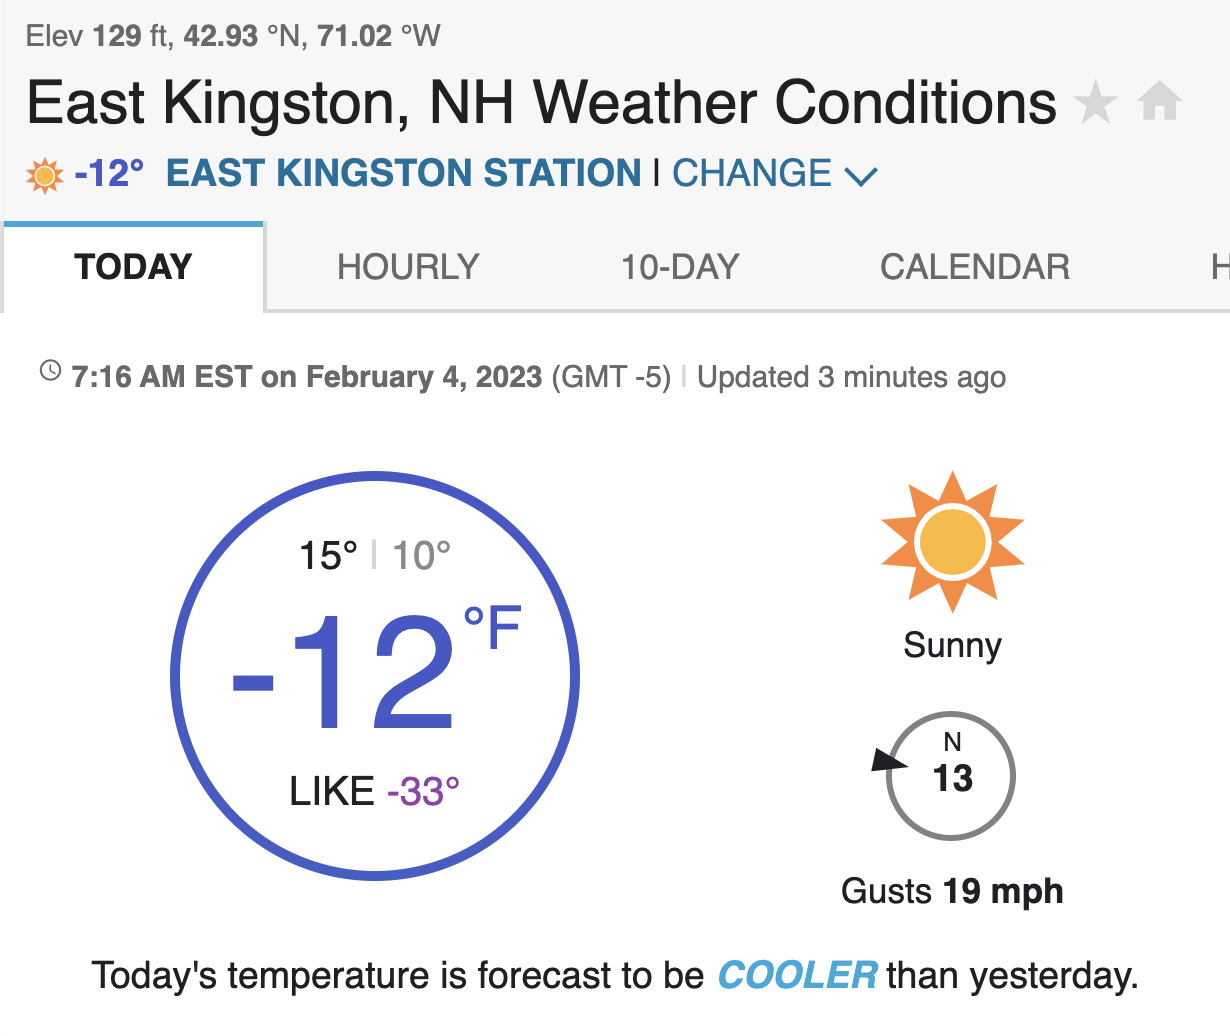Open the HOURLY tab
The width and height of the screenshot is (1230, 1036).
(x=408, y=267)
